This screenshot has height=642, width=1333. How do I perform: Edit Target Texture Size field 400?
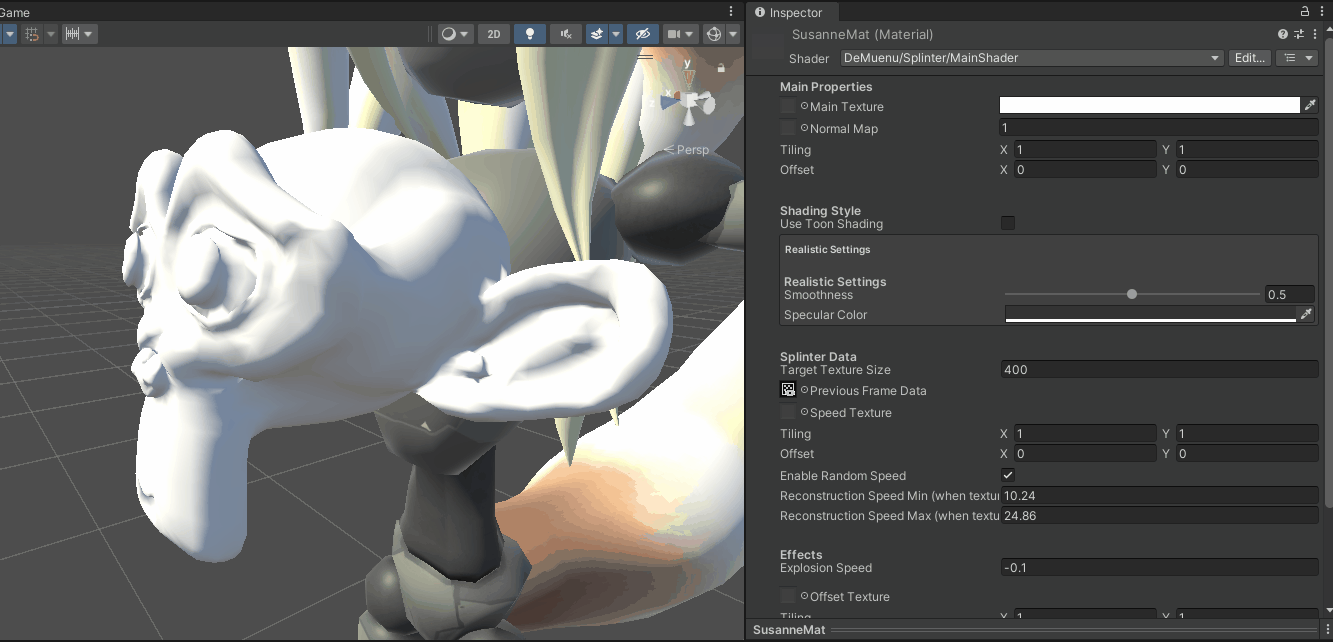[x=1159, y=369]
